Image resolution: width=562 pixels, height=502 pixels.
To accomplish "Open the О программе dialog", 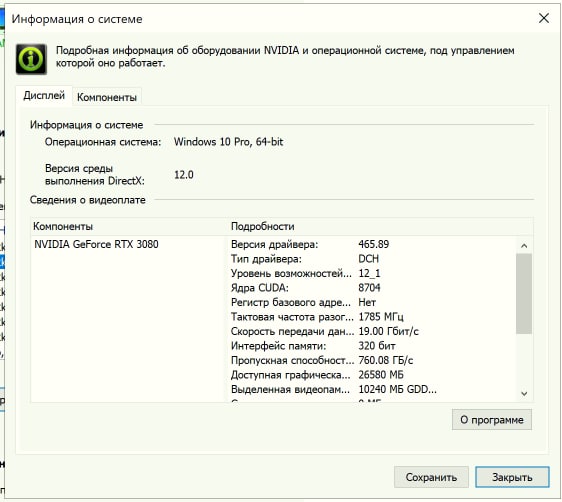I will point(492,420).
